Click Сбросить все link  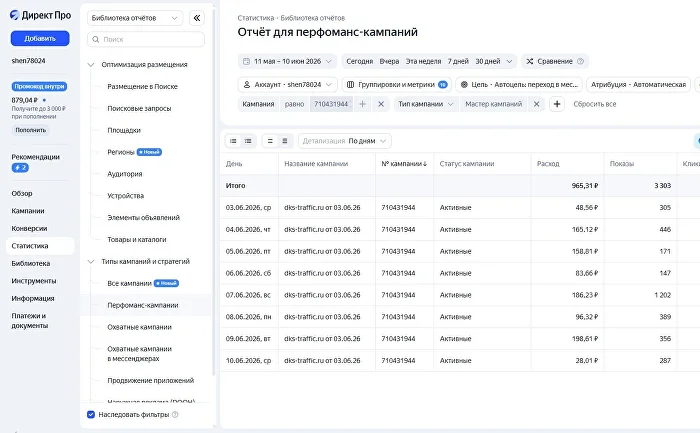[x=595, y=104]
